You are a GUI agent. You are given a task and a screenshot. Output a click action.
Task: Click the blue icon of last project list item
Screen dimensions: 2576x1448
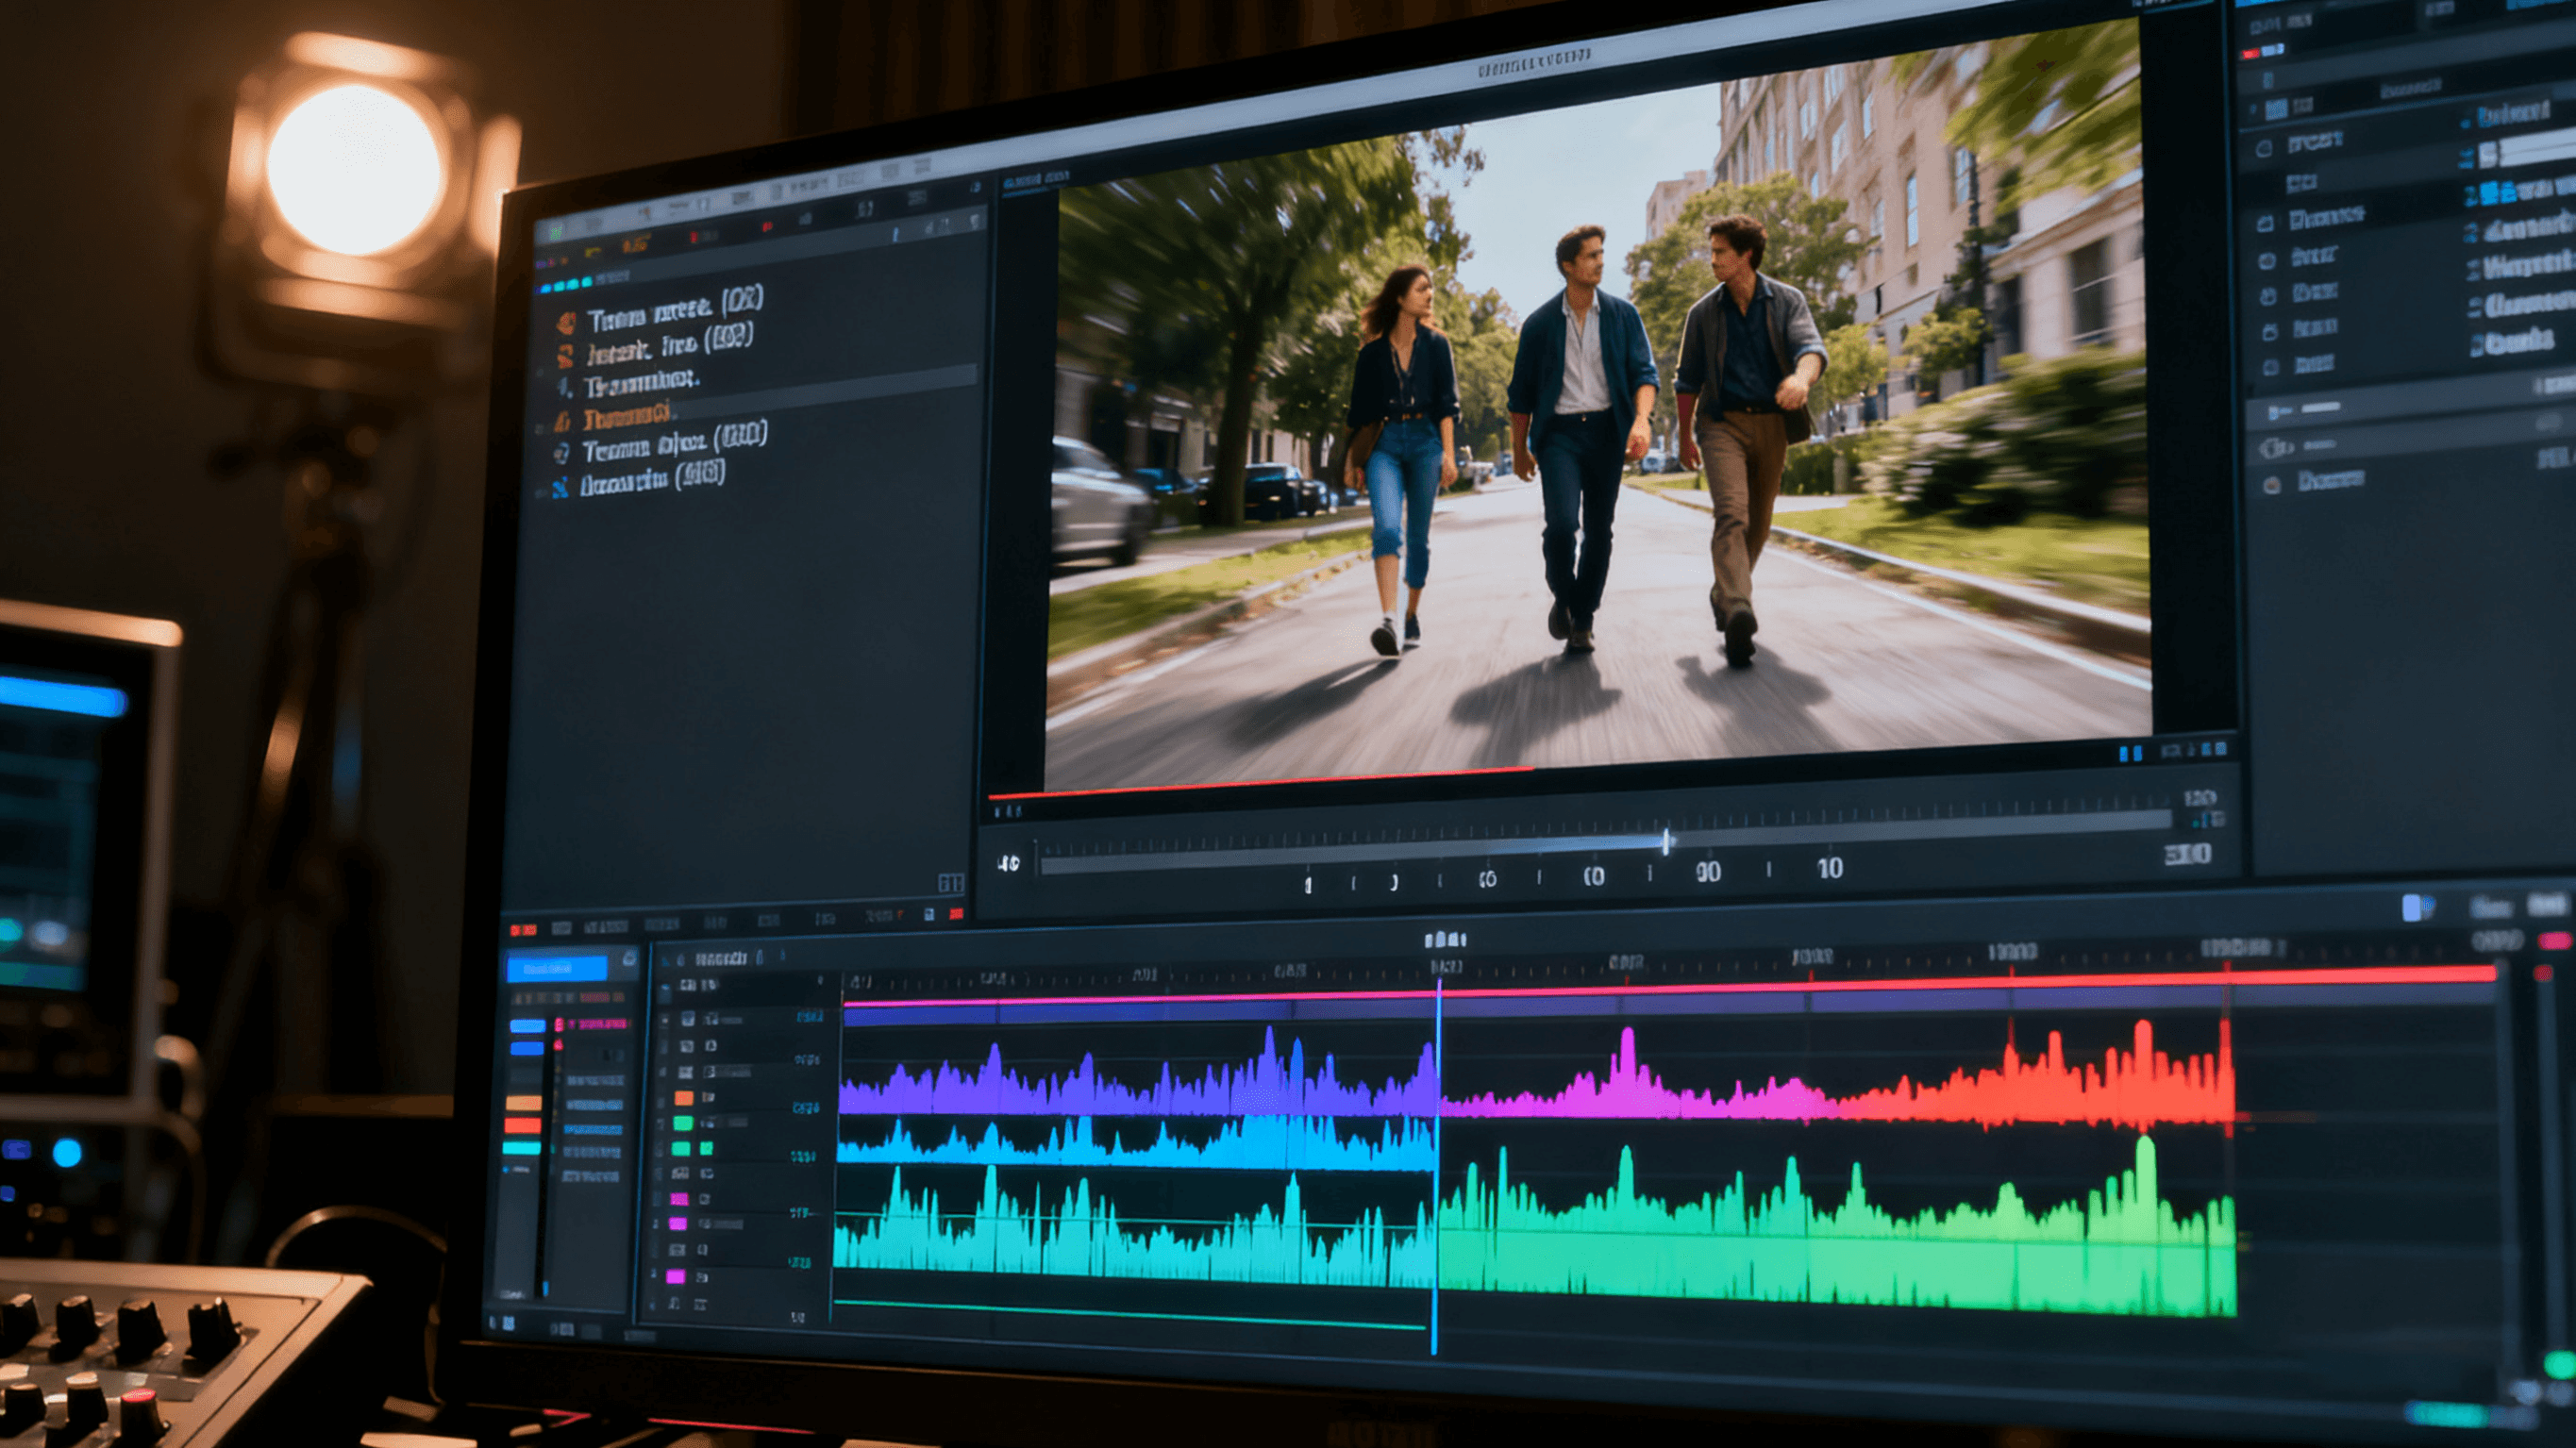[x=560, y=487]
